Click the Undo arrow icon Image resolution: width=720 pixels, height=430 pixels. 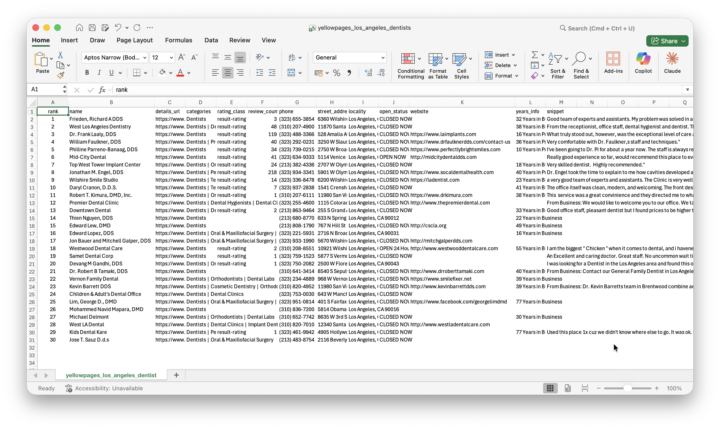118,28
